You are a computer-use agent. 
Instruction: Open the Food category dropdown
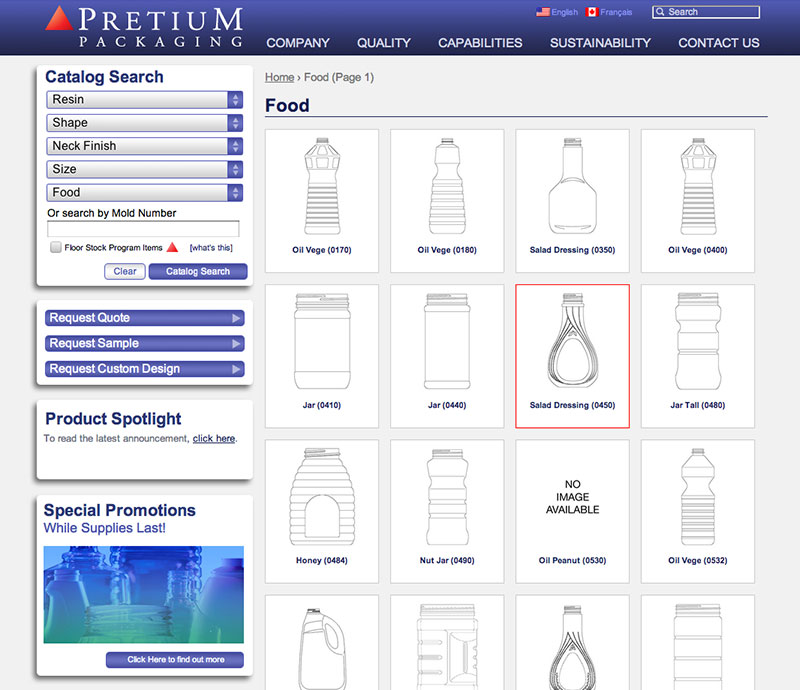tap(144, 192)
